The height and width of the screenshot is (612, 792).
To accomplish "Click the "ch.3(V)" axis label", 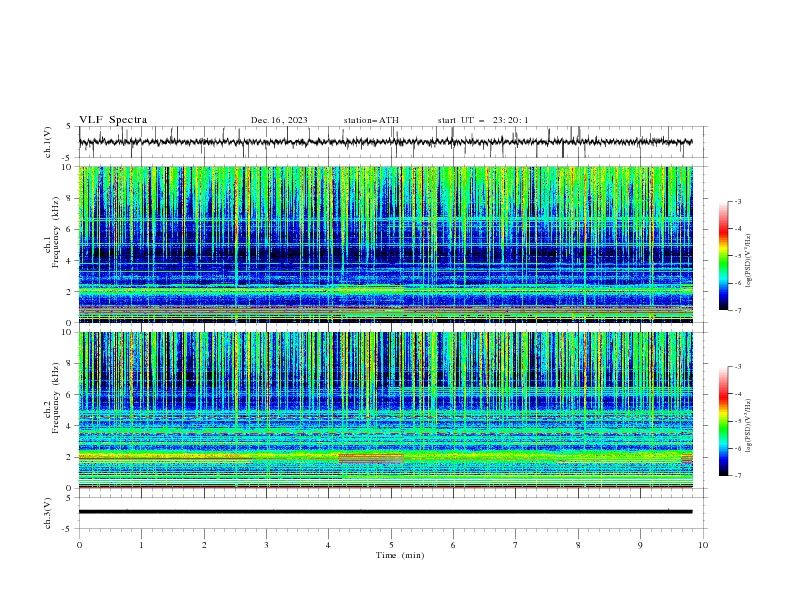I will click(48, 513).
